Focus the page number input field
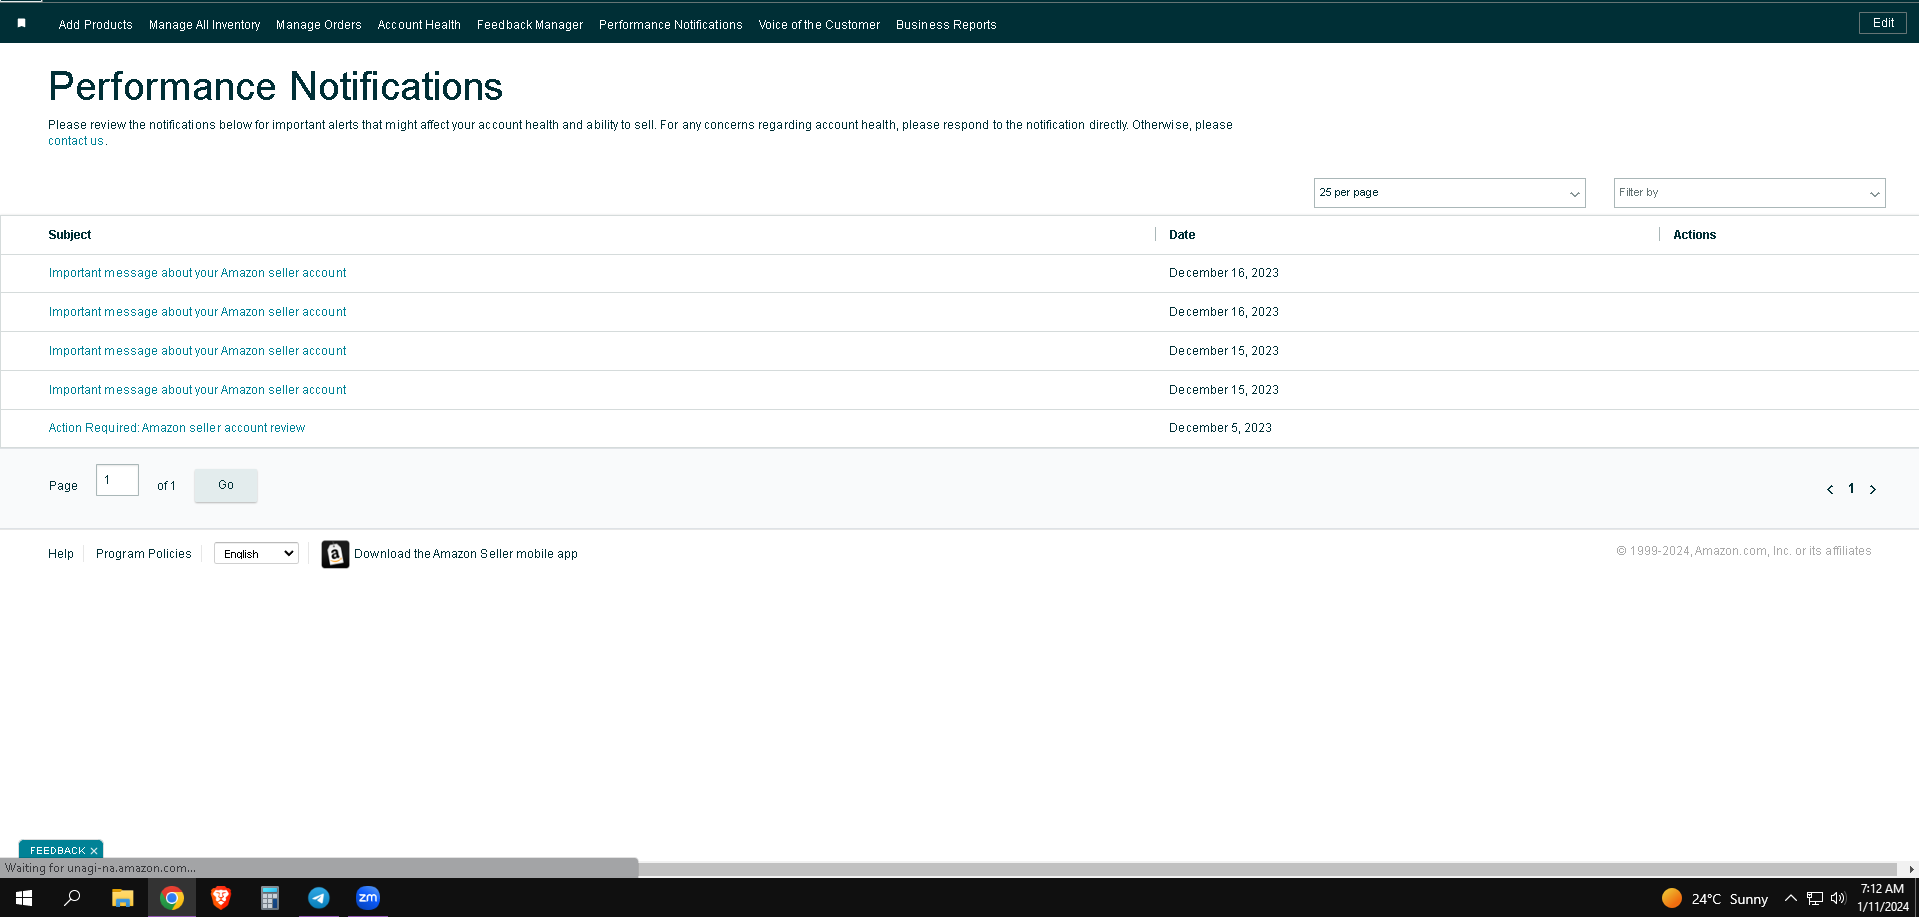1919x917 pixels. coord(117,480)
